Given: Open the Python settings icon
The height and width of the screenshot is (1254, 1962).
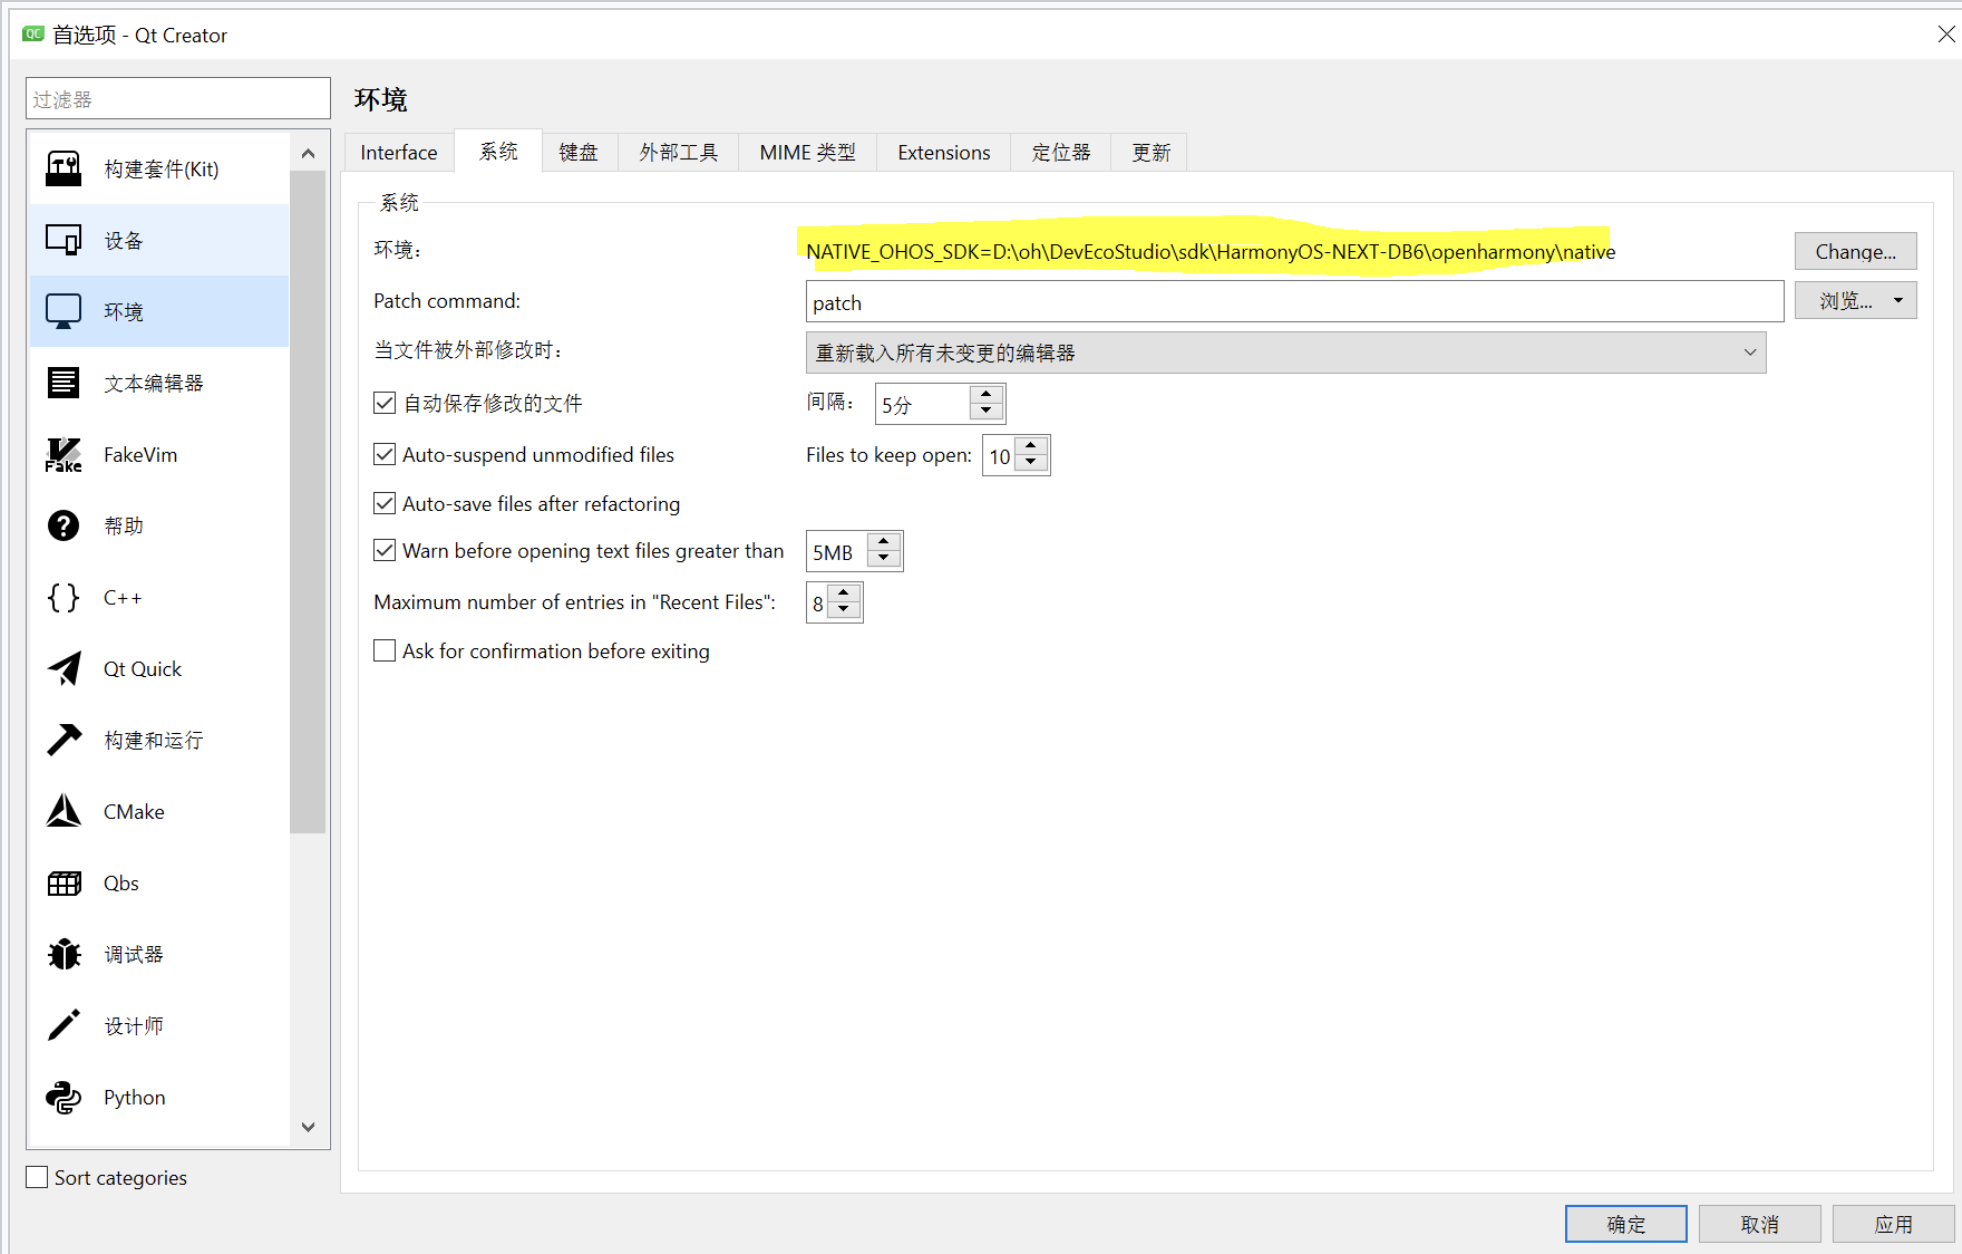Looking at the screenshot, I should (x=64, y=1097).
